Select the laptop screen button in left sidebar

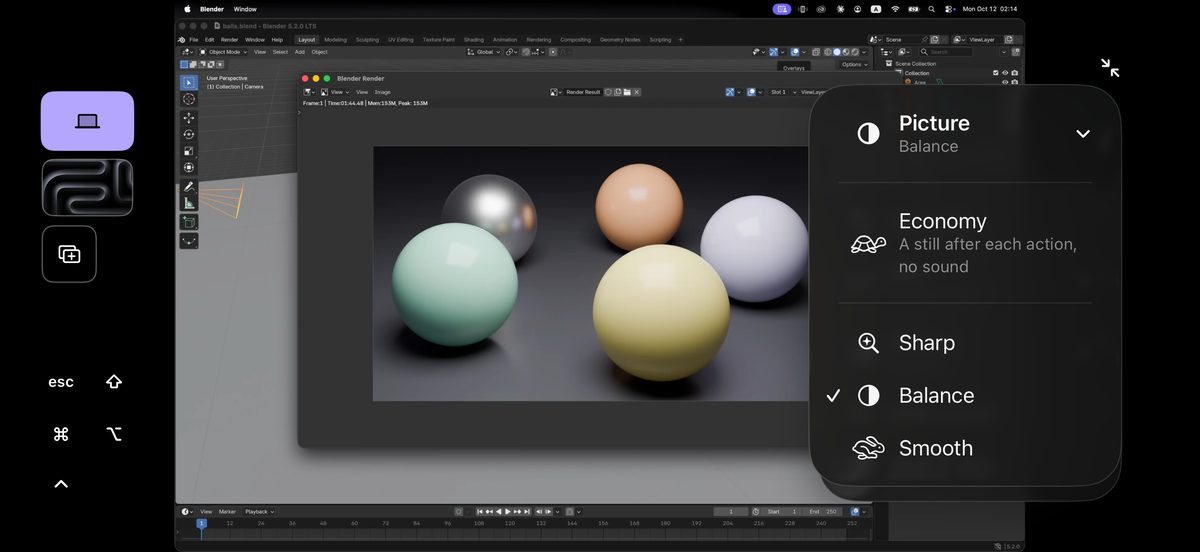pos(87,121)
